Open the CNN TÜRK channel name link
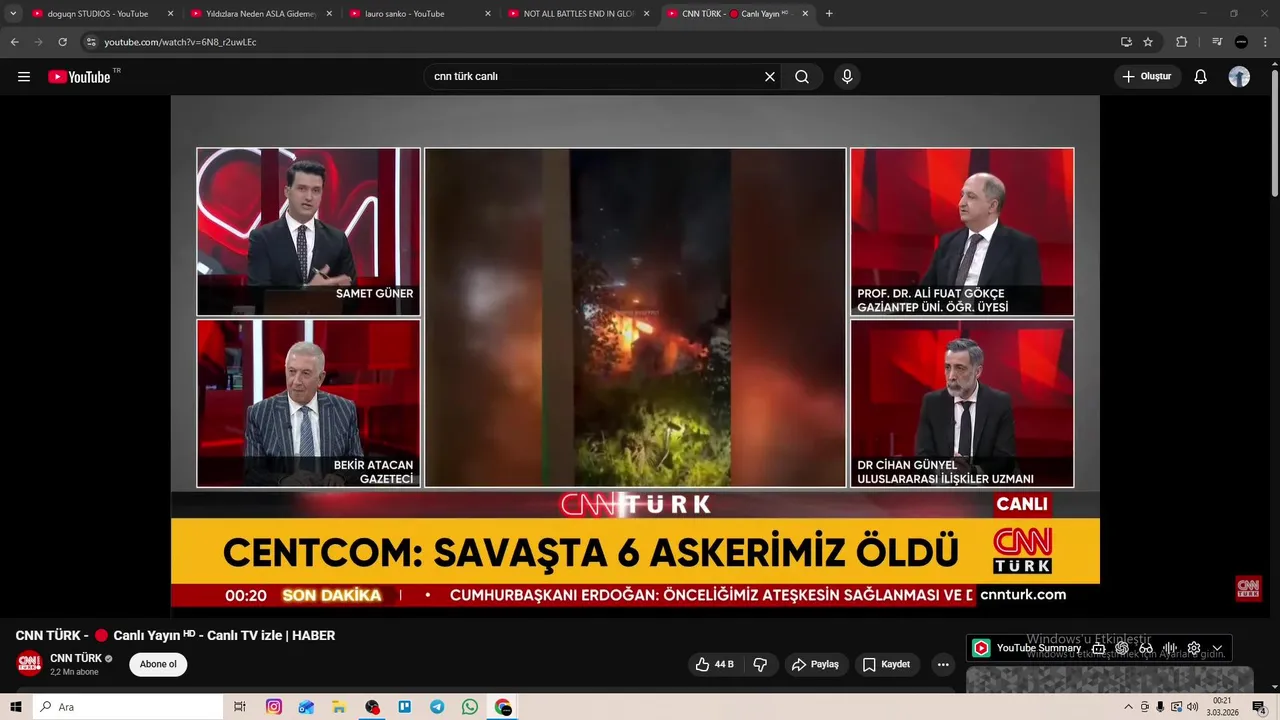 click(76, 658)
